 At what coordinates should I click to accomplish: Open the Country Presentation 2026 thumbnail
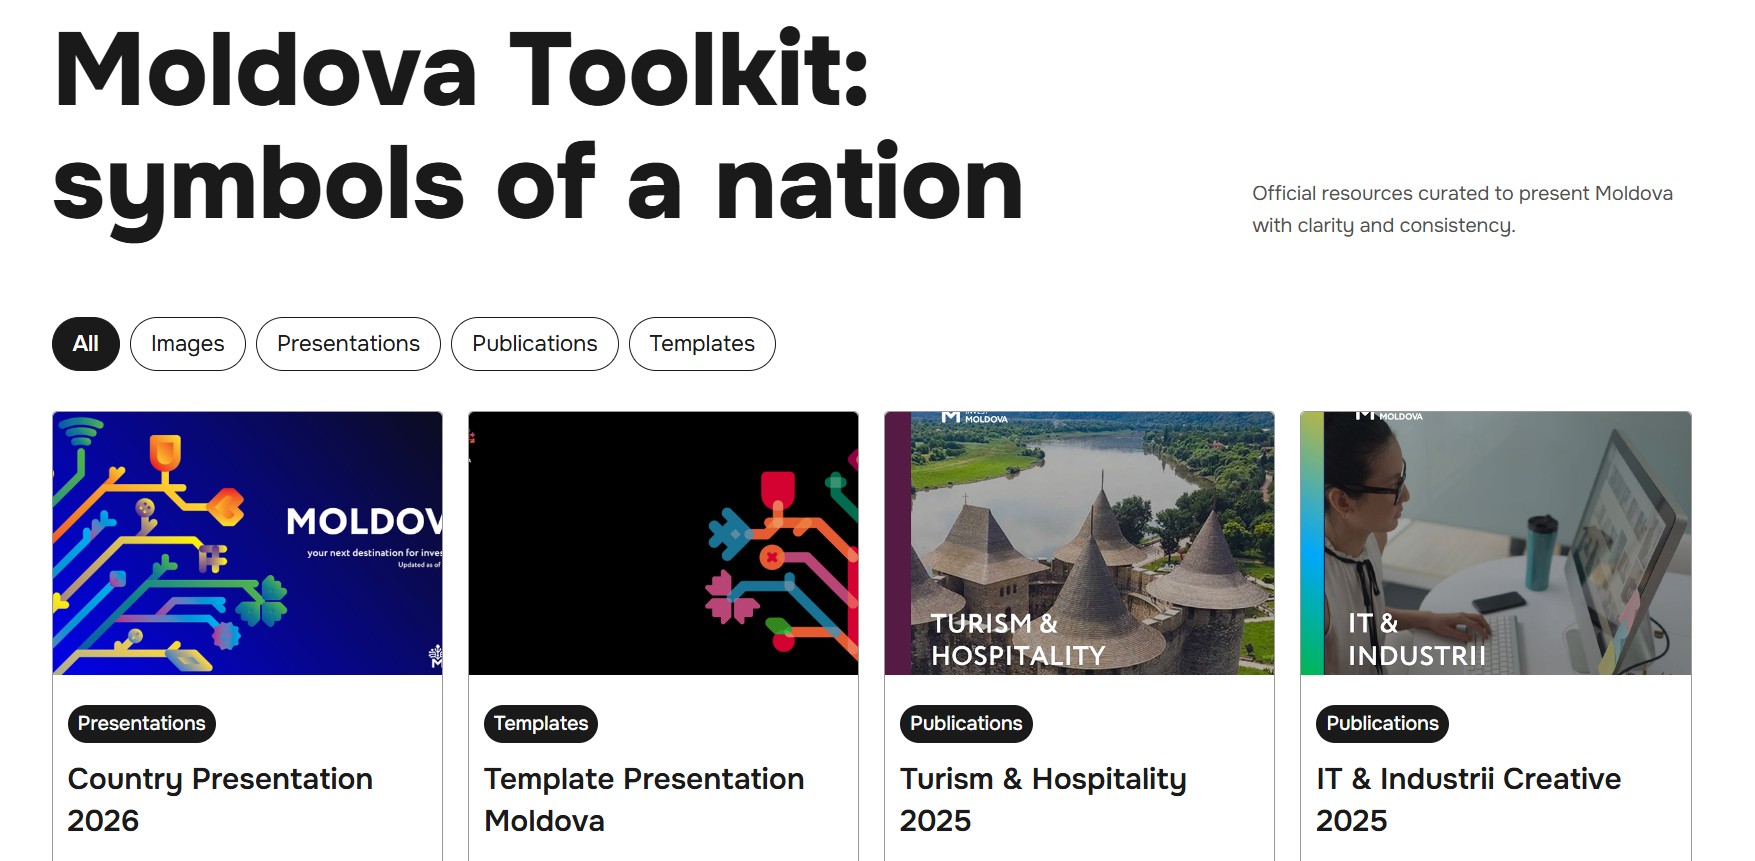247,543
